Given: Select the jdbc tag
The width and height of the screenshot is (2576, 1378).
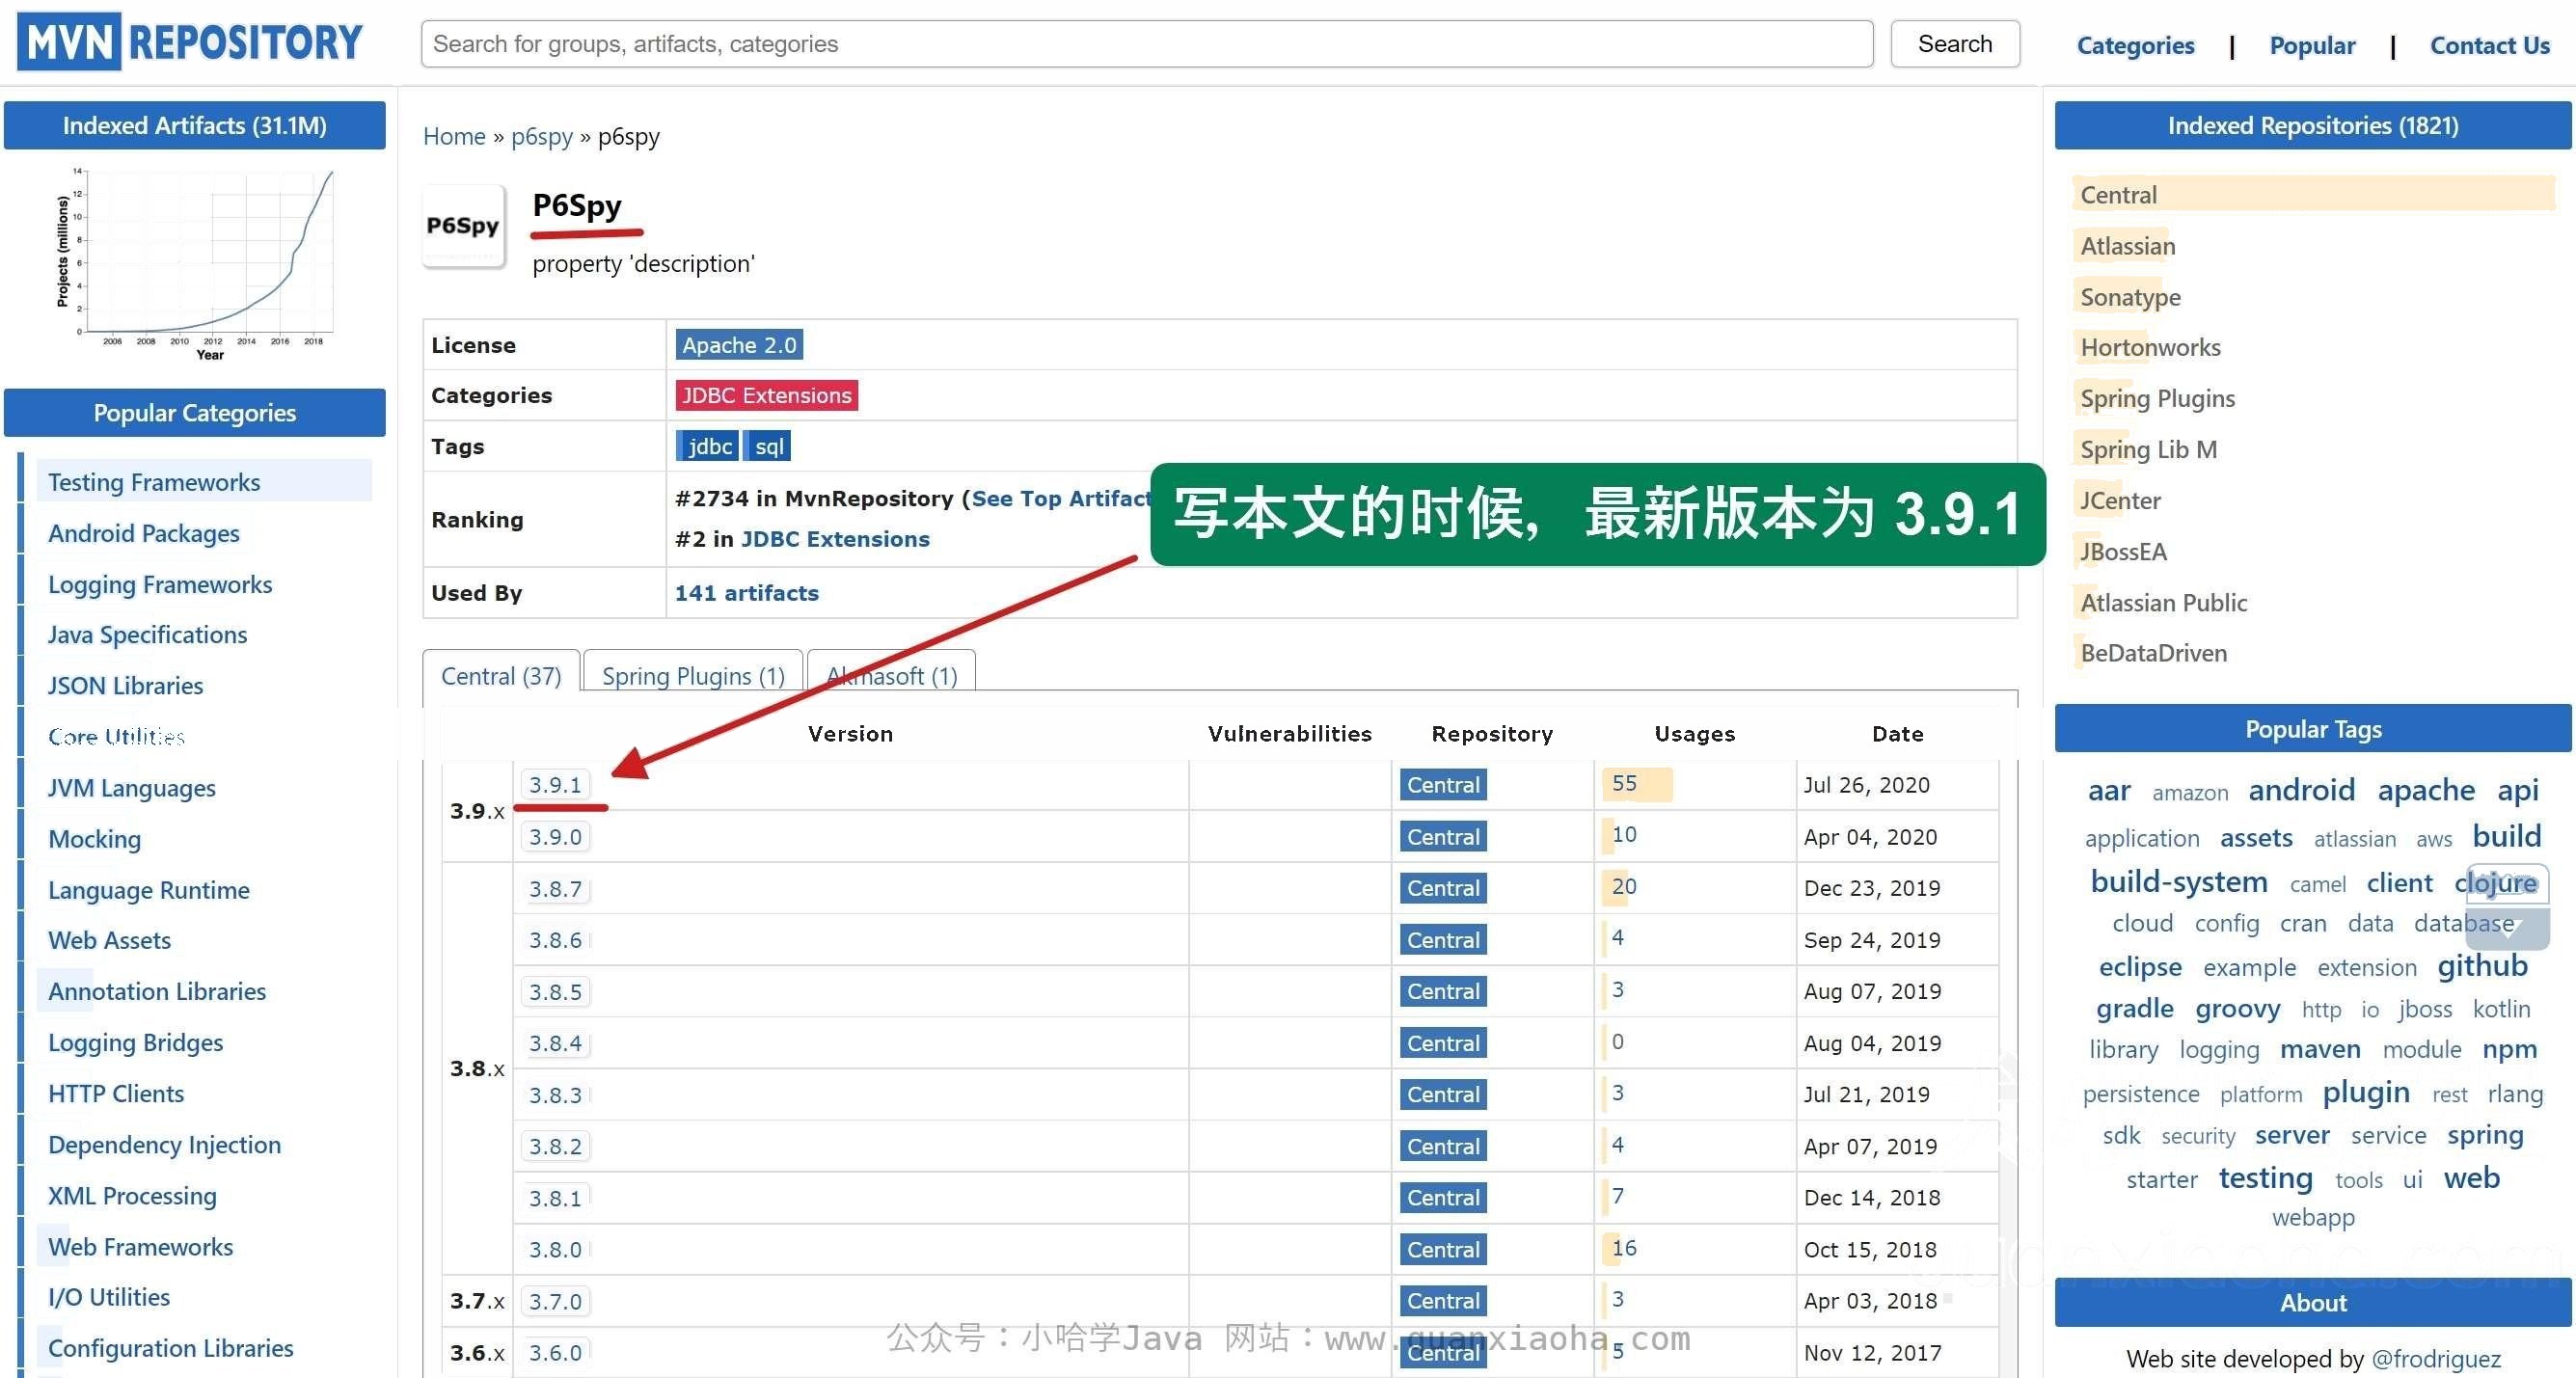Looking at the screenshot, I should 708,446.
